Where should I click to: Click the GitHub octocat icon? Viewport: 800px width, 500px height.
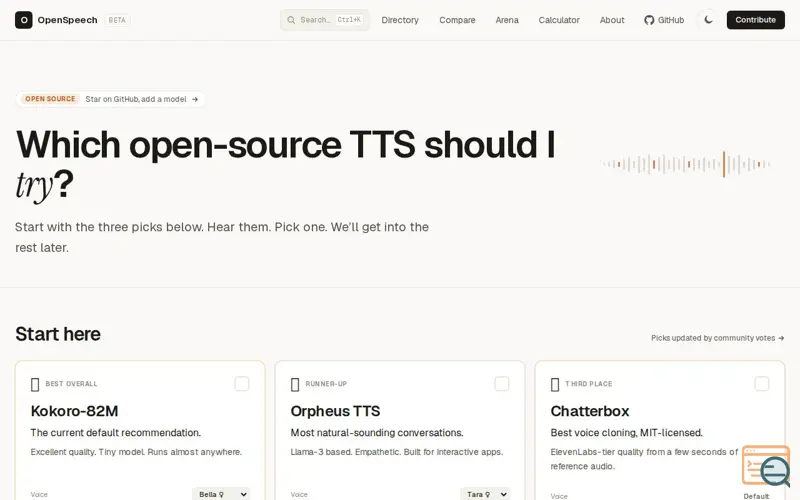click(x=649, y=20)
